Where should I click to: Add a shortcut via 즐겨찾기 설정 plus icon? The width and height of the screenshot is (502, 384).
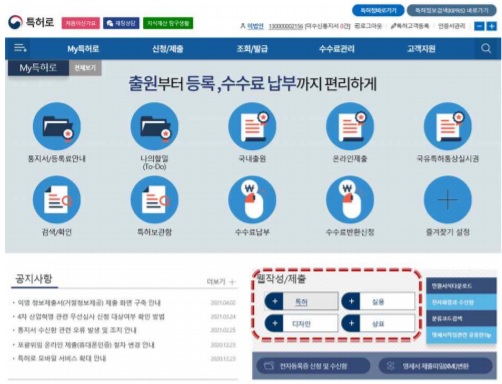tap(448, 200)
